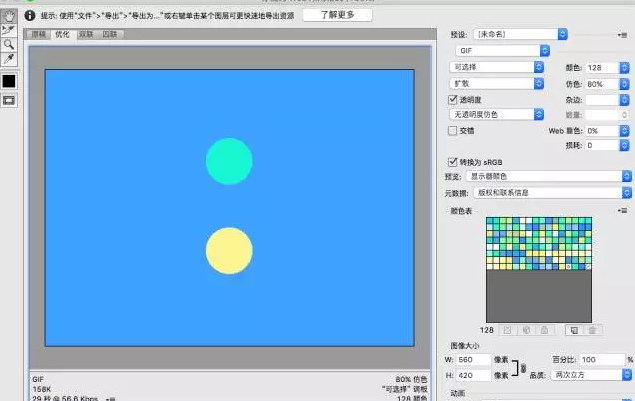The image size is (635, 401).
Task: Enable the 交错 checkbox
Action: click(x=453, y=130)
